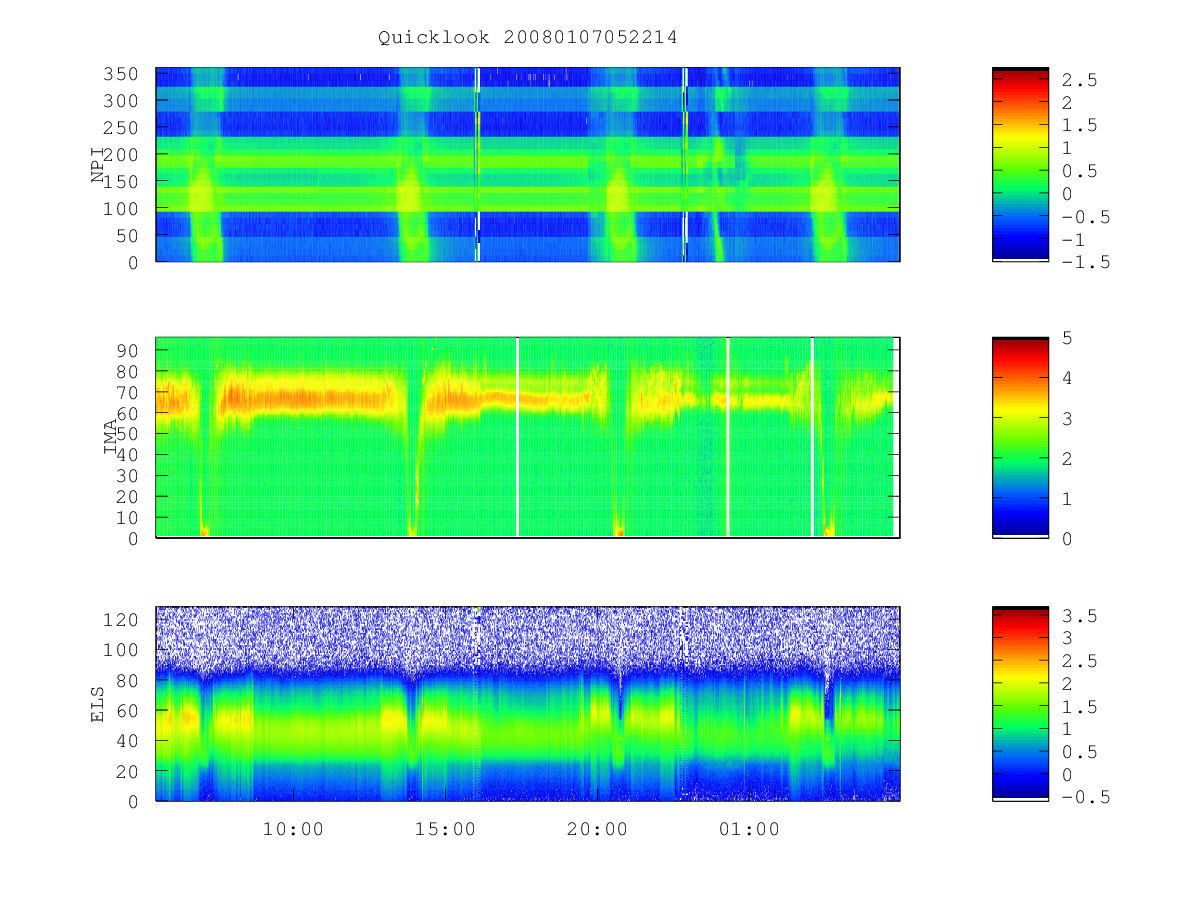
Task: Click inside the IMA spectrogram panel
Action: (x=527, y=438)
